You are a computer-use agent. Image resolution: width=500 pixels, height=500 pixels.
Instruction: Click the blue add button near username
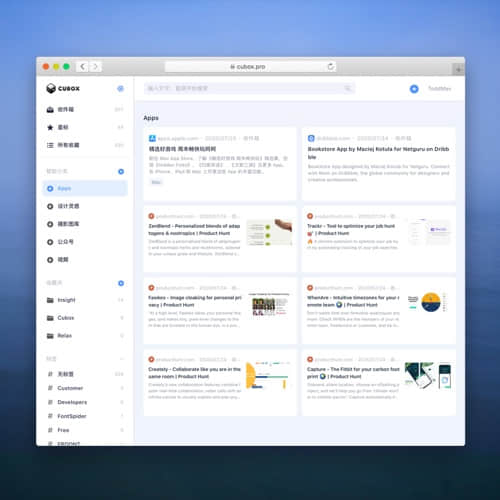click(414, 89)
